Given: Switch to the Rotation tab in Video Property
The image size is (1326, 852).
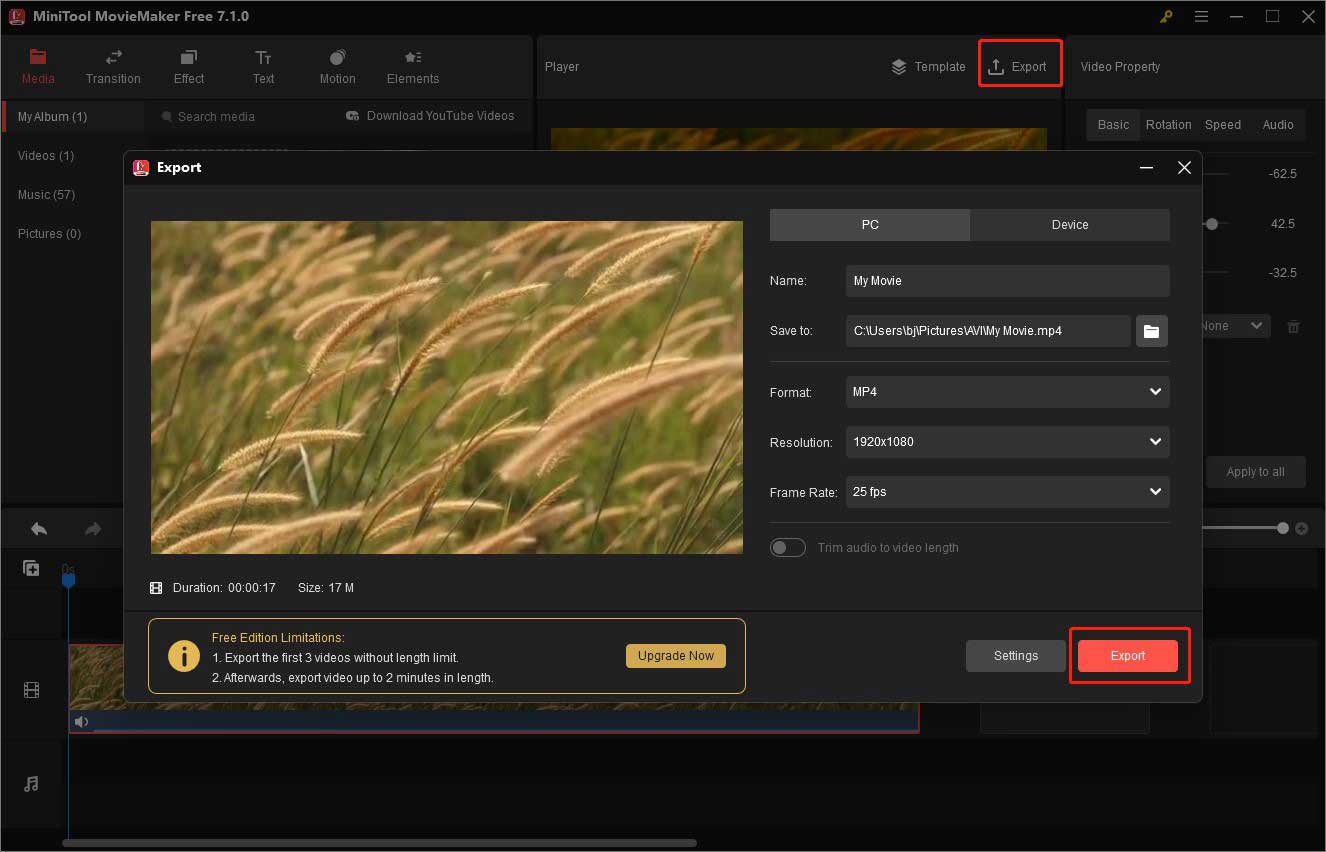Looking at the screenshot, I should [1168, 125].
